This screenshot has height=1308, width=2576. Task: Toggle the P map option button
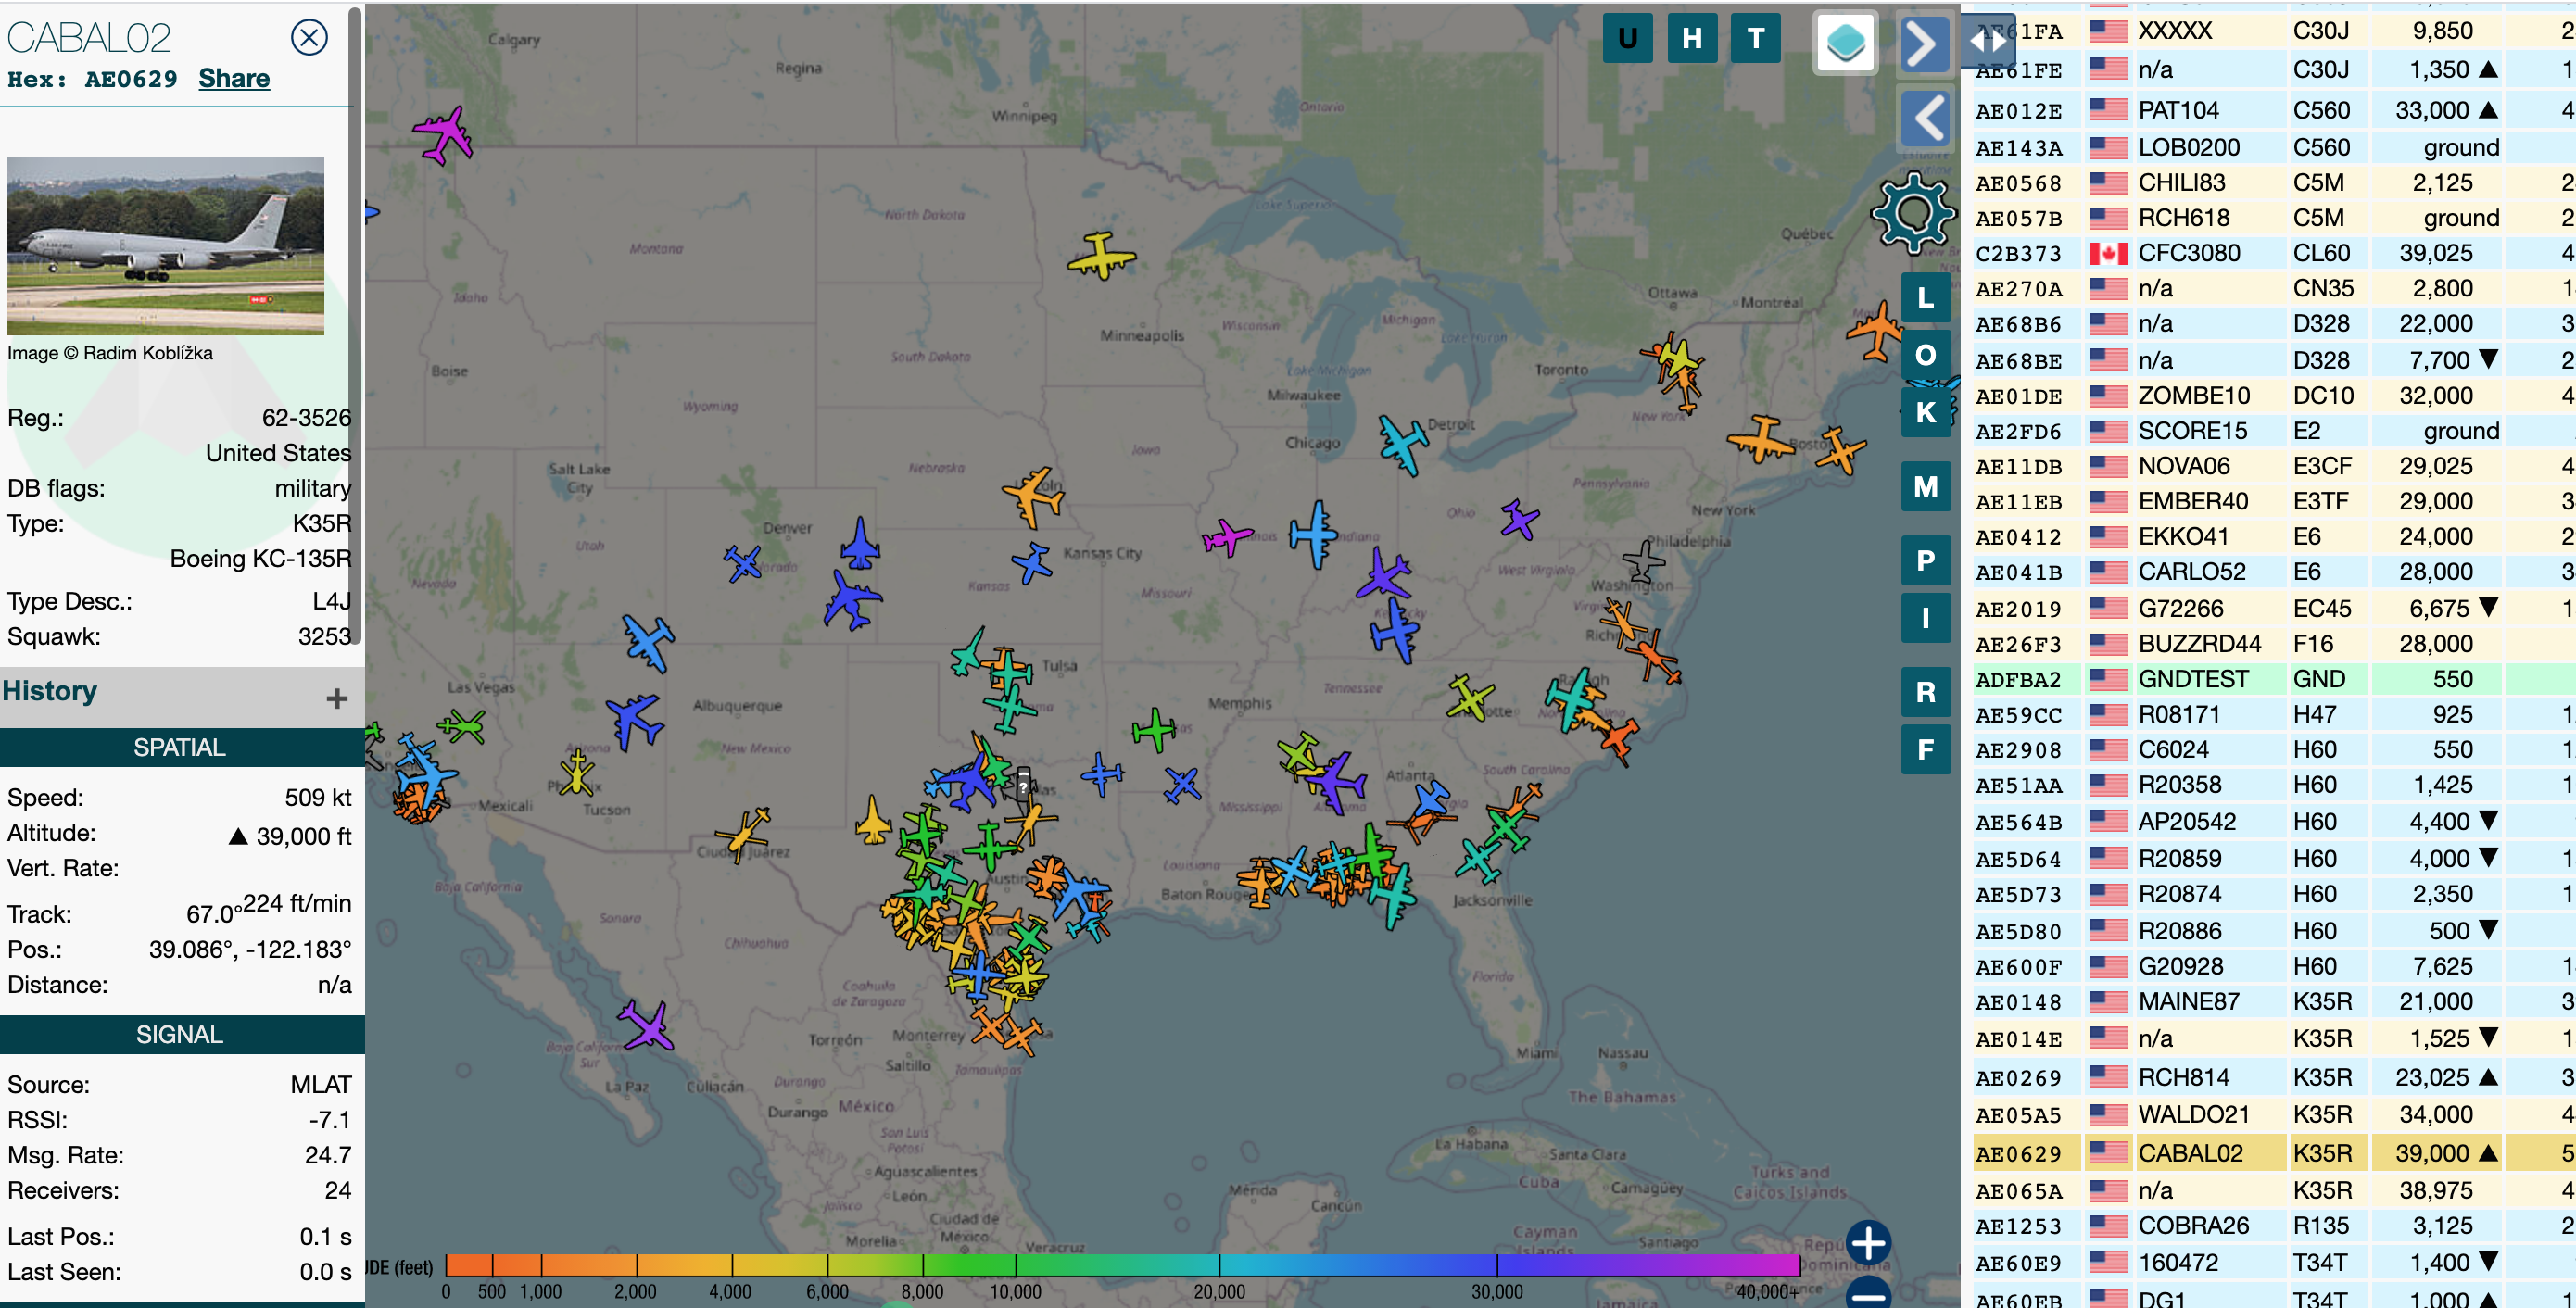(1925, 561)
